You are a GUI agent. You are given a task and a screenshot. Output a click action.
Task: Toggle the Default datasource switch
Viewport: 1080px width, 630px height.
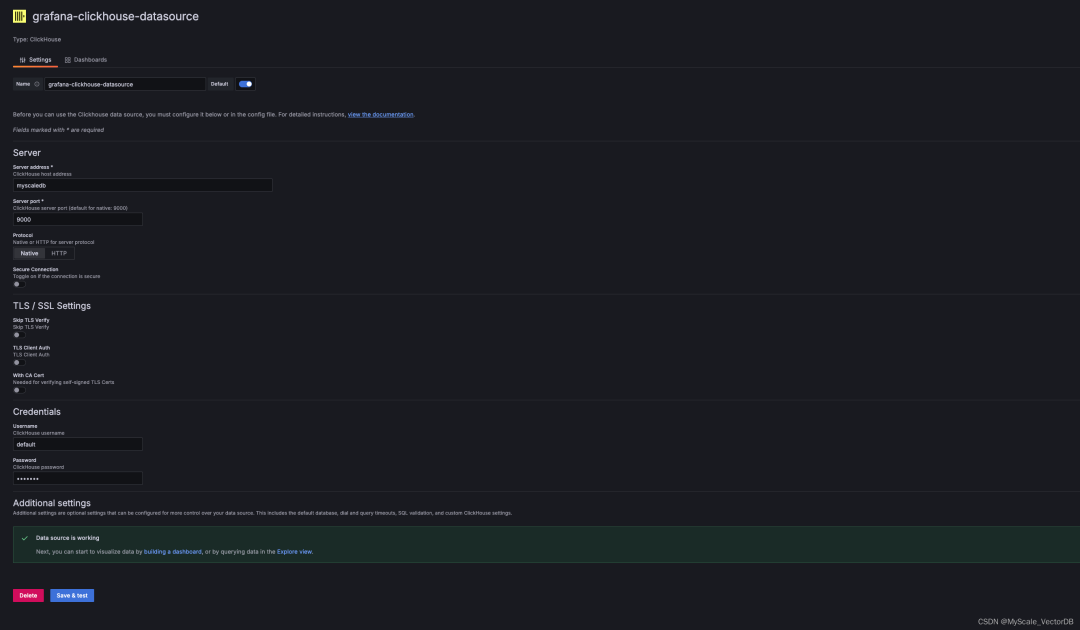coord(245,84)
